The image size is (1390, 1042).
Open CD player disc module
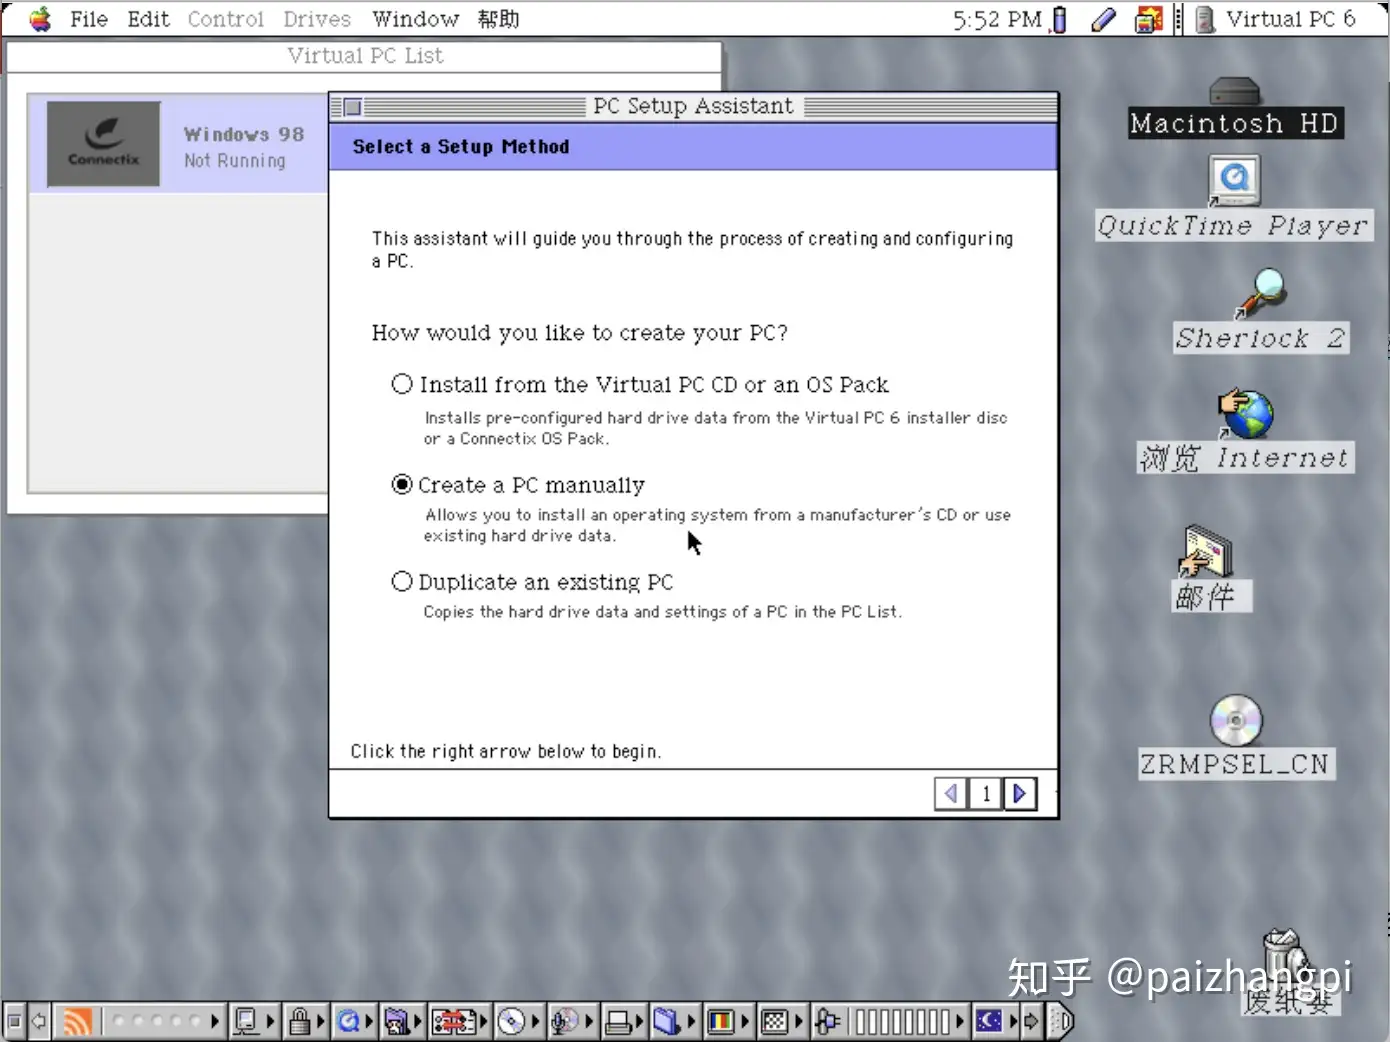pos(511,1021)
